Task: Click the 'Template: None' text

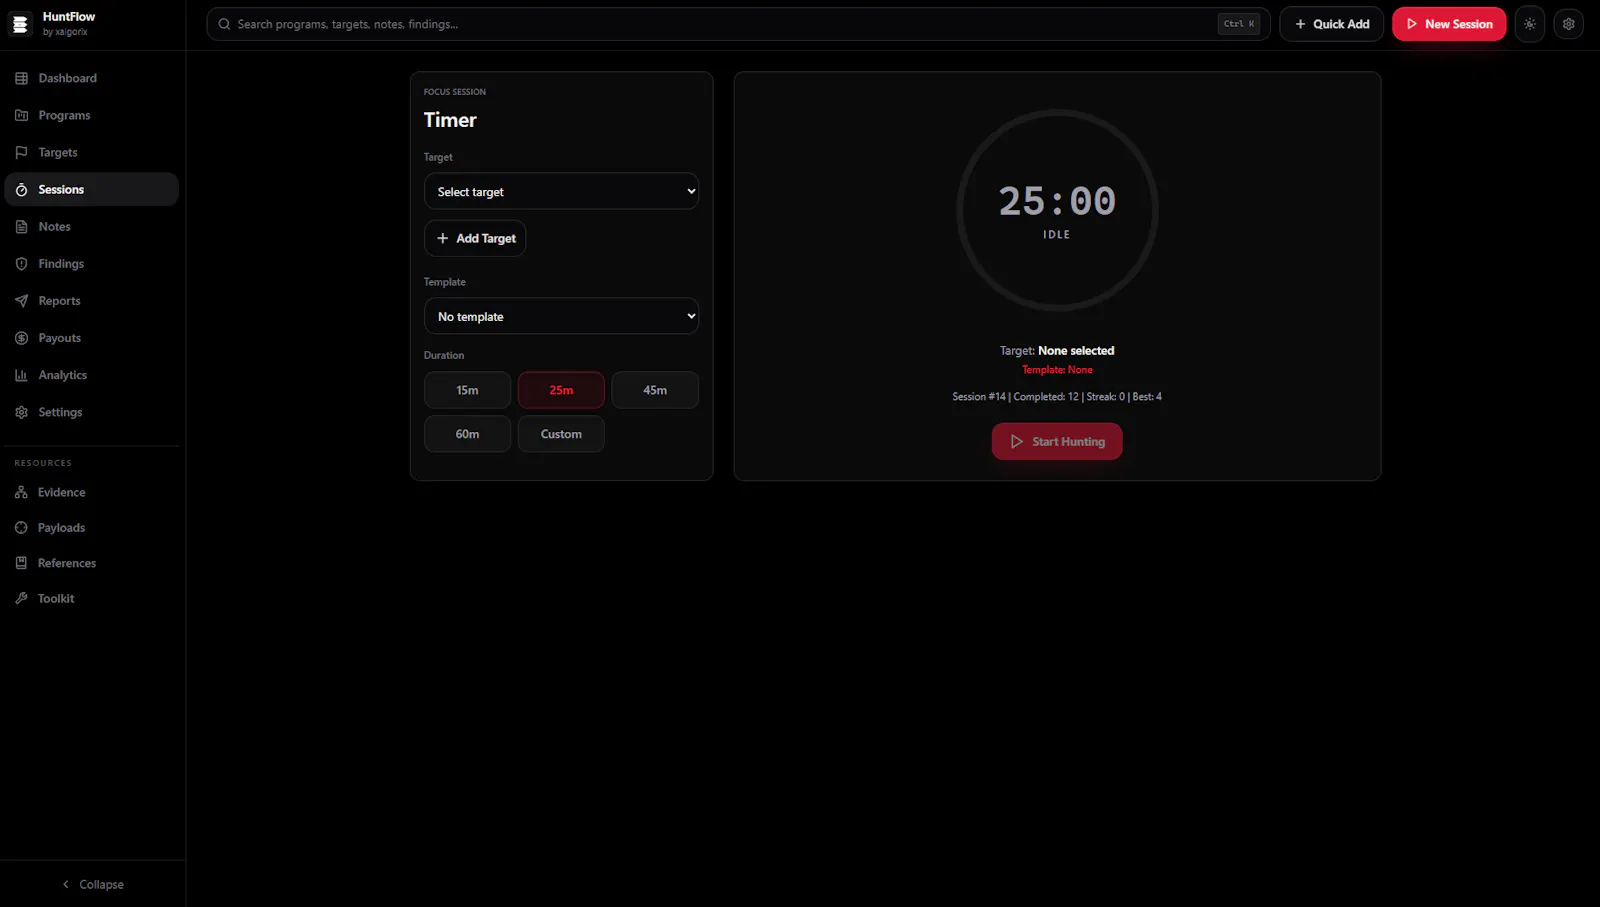Action: pyautogui.click(x=1057, y=370)
